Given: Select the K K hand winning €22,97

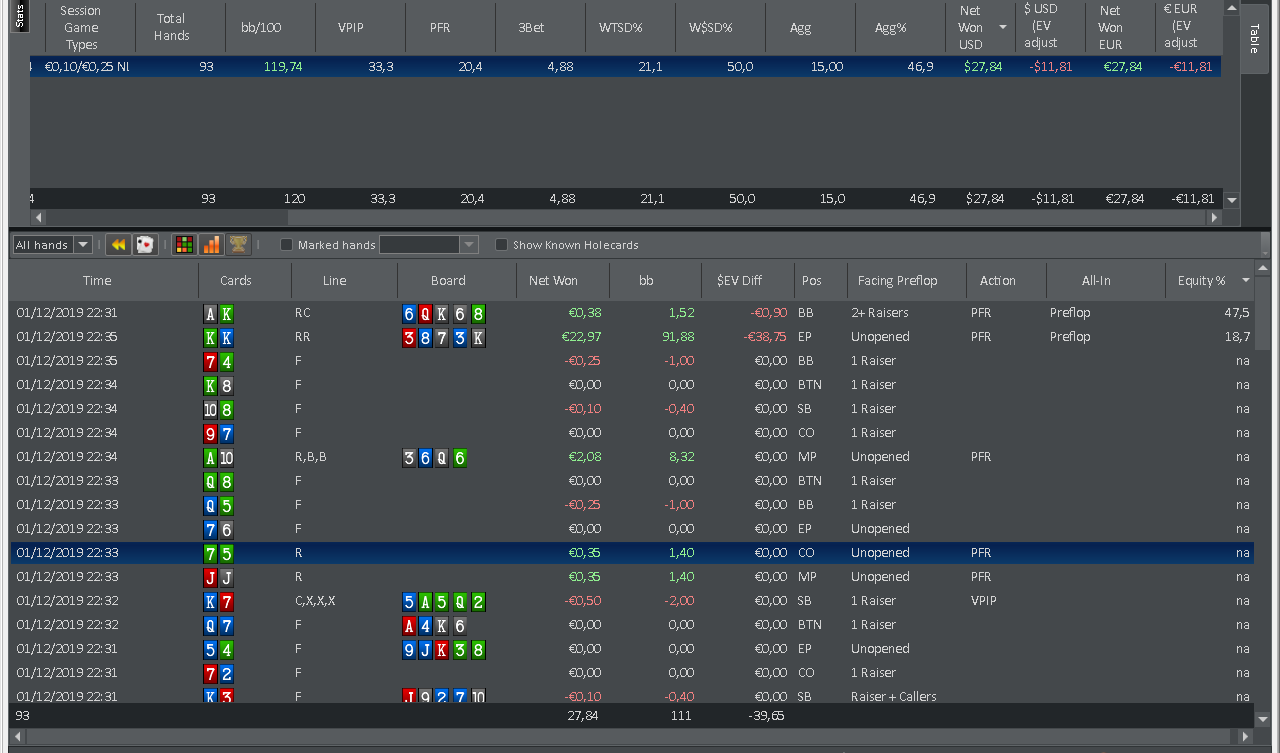Looking at the screenshot, I should pyautogui.click(x=632, y=337).
